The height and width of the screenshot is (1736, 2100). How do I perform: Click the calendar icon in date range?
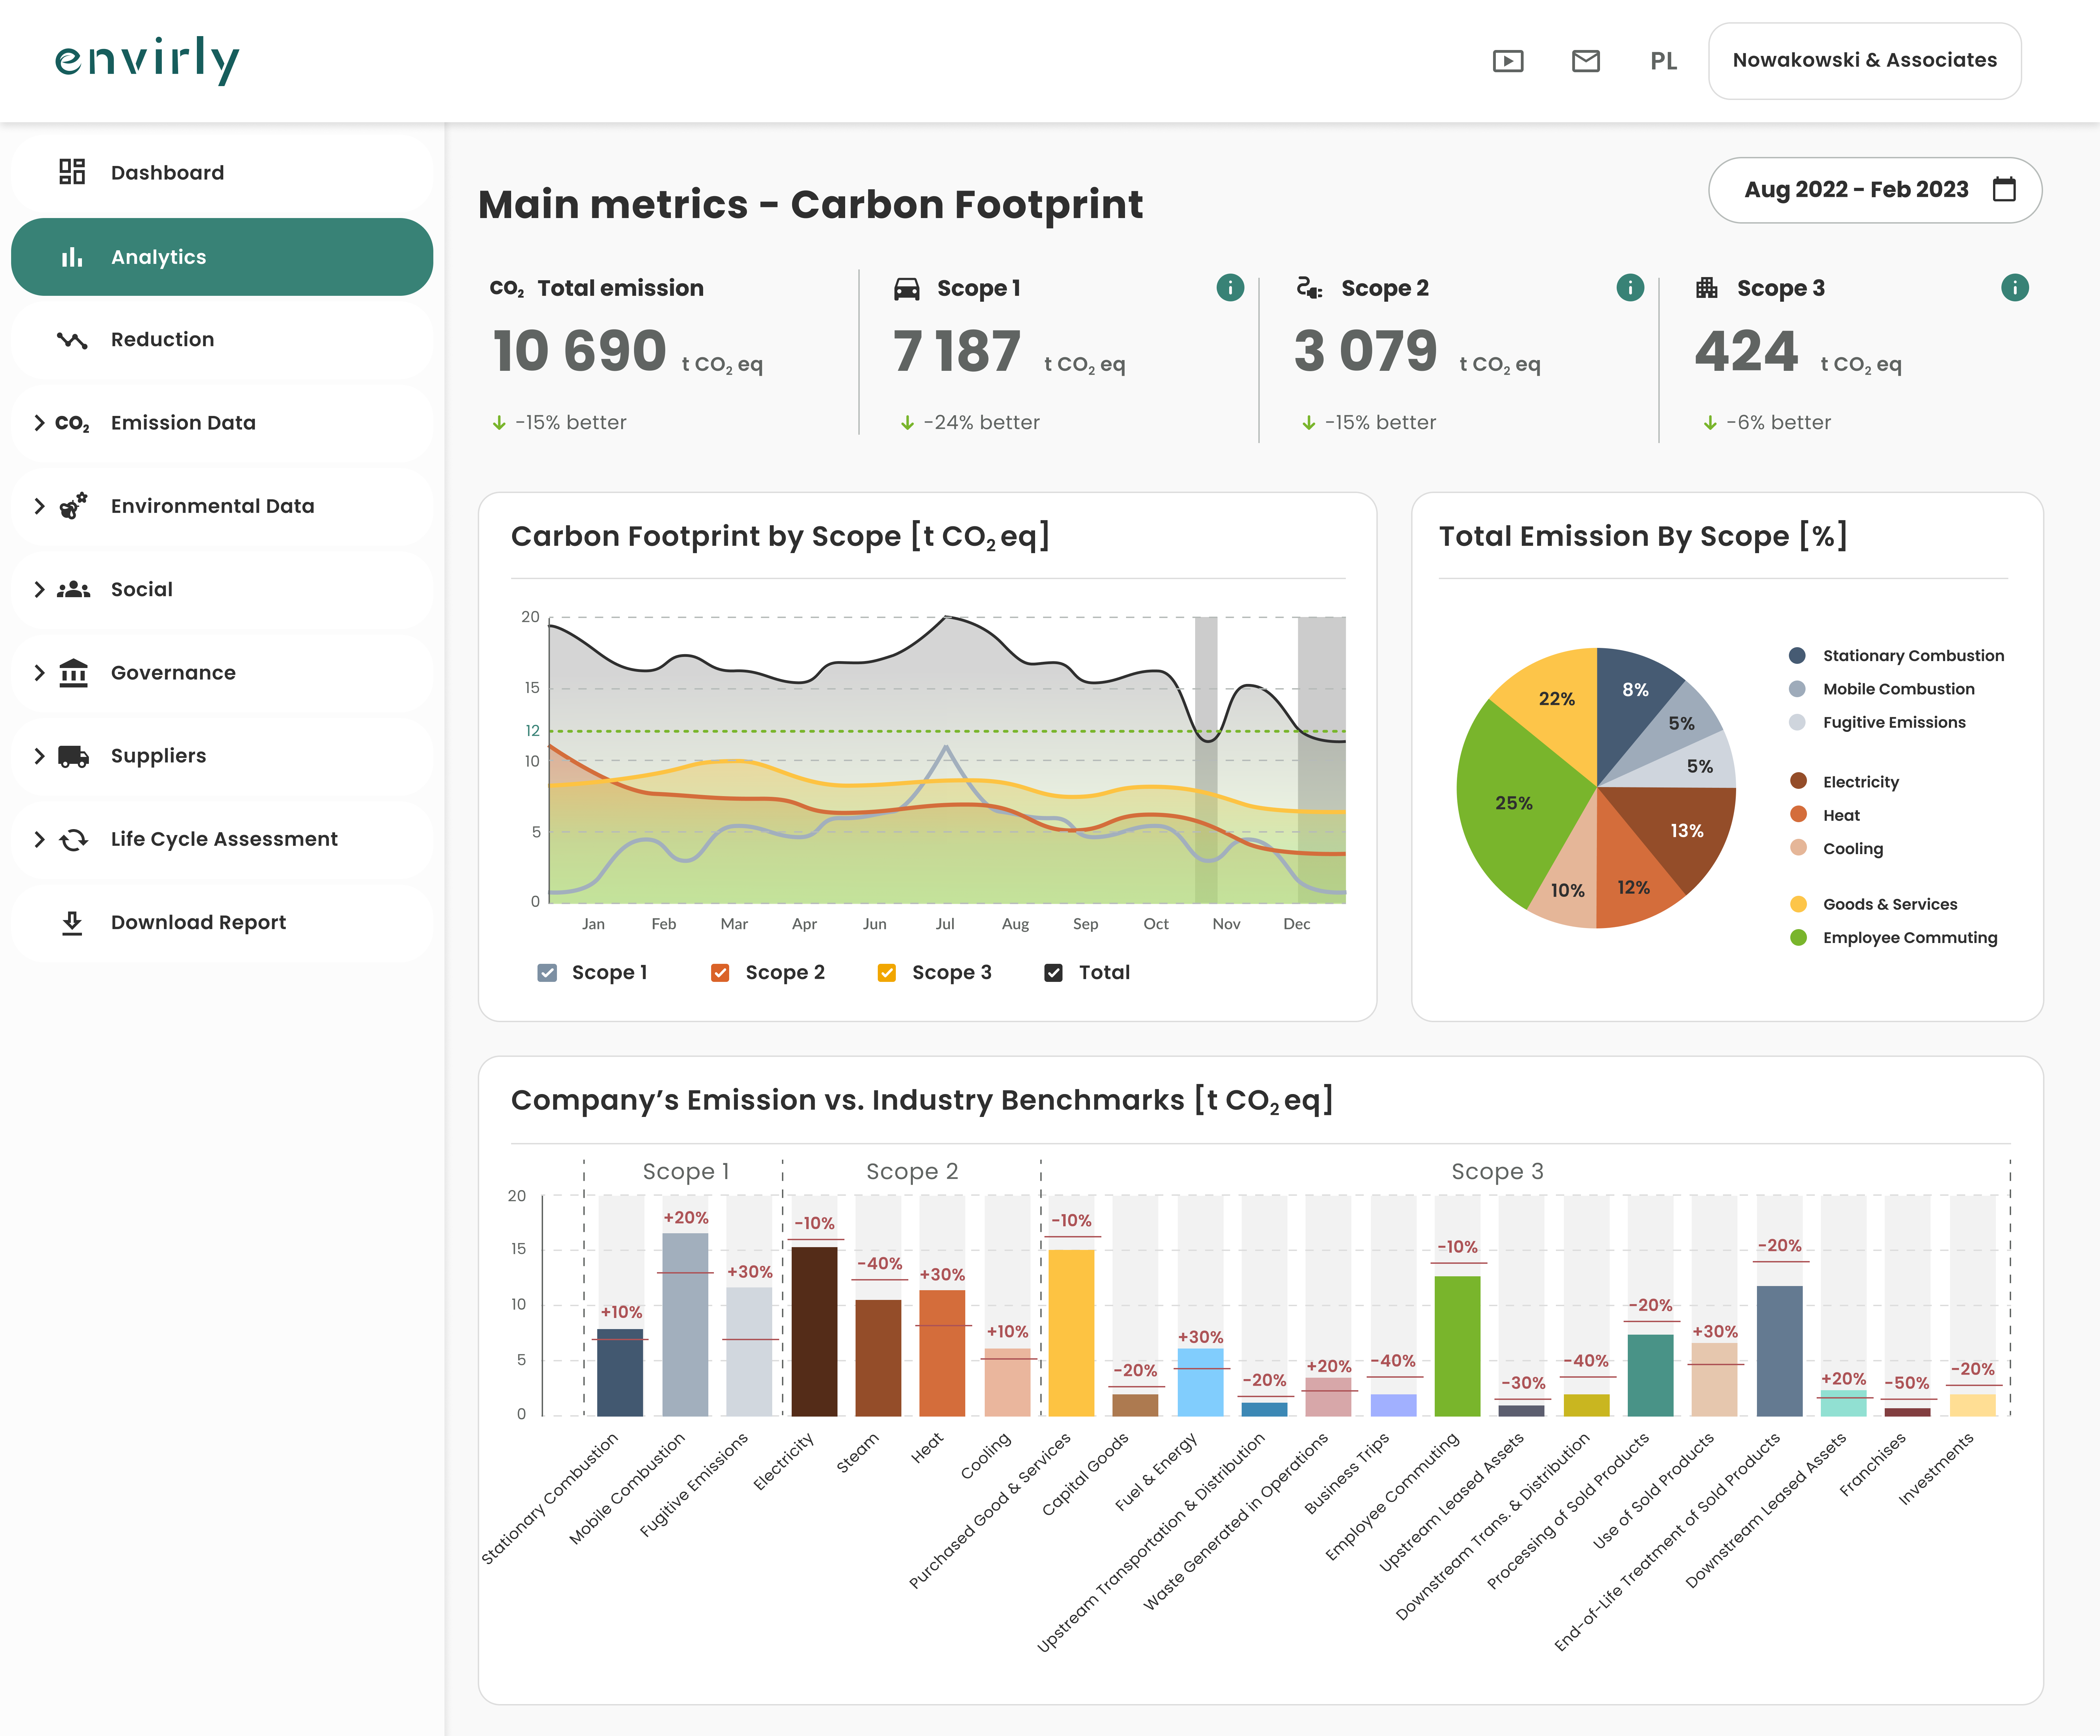(x=2004, y=189)
